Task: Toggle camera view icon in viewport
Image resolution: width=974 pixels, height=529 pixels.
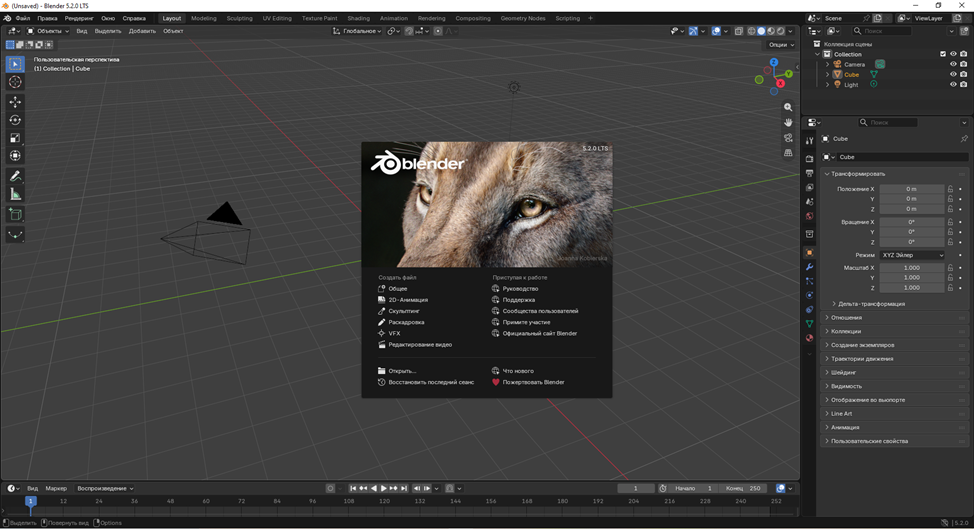Action: click(x=788, y=138)
